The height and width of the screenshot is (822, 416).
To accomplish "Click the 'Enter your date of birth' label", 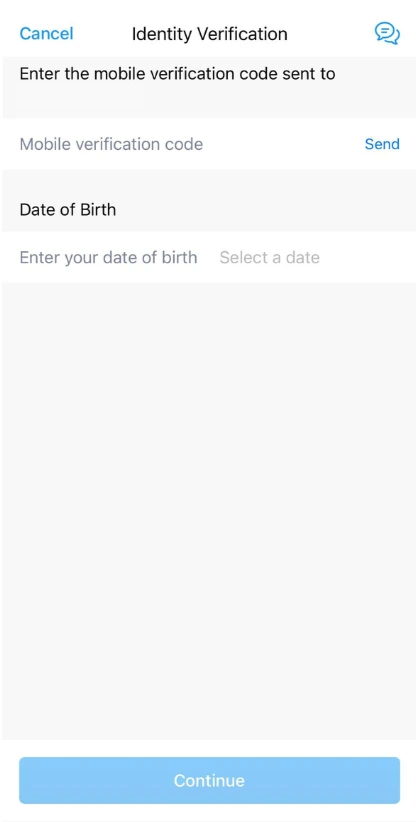I will 108,257.
